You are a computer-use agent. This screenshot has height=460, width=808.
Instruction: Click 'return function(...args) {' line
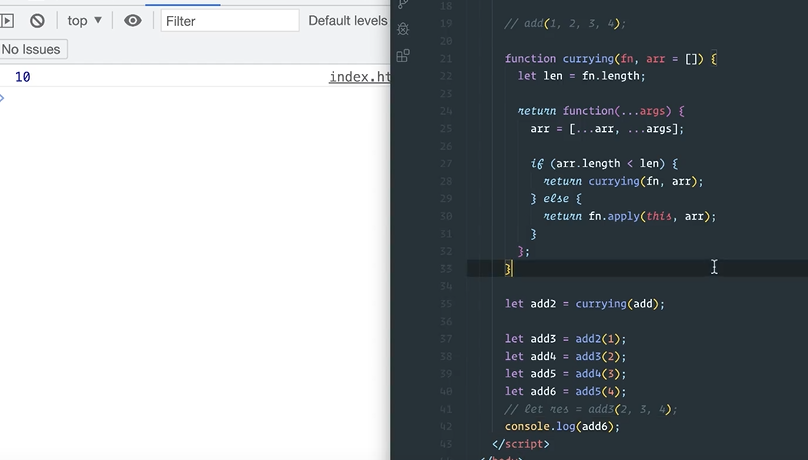click(601, 111)
